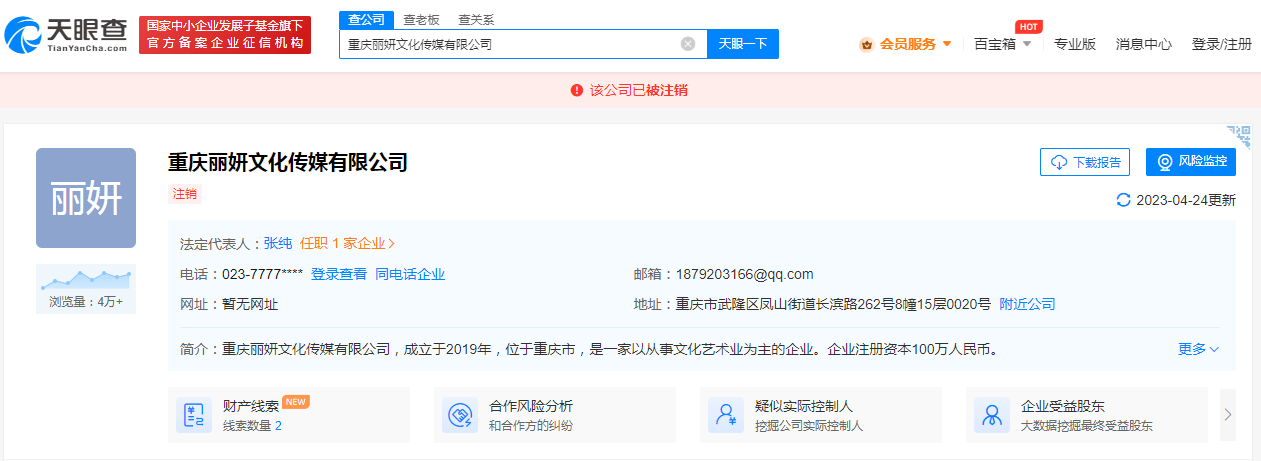Click the 天眼一下 search button
Screen dimensions: 1261x461
743,44
